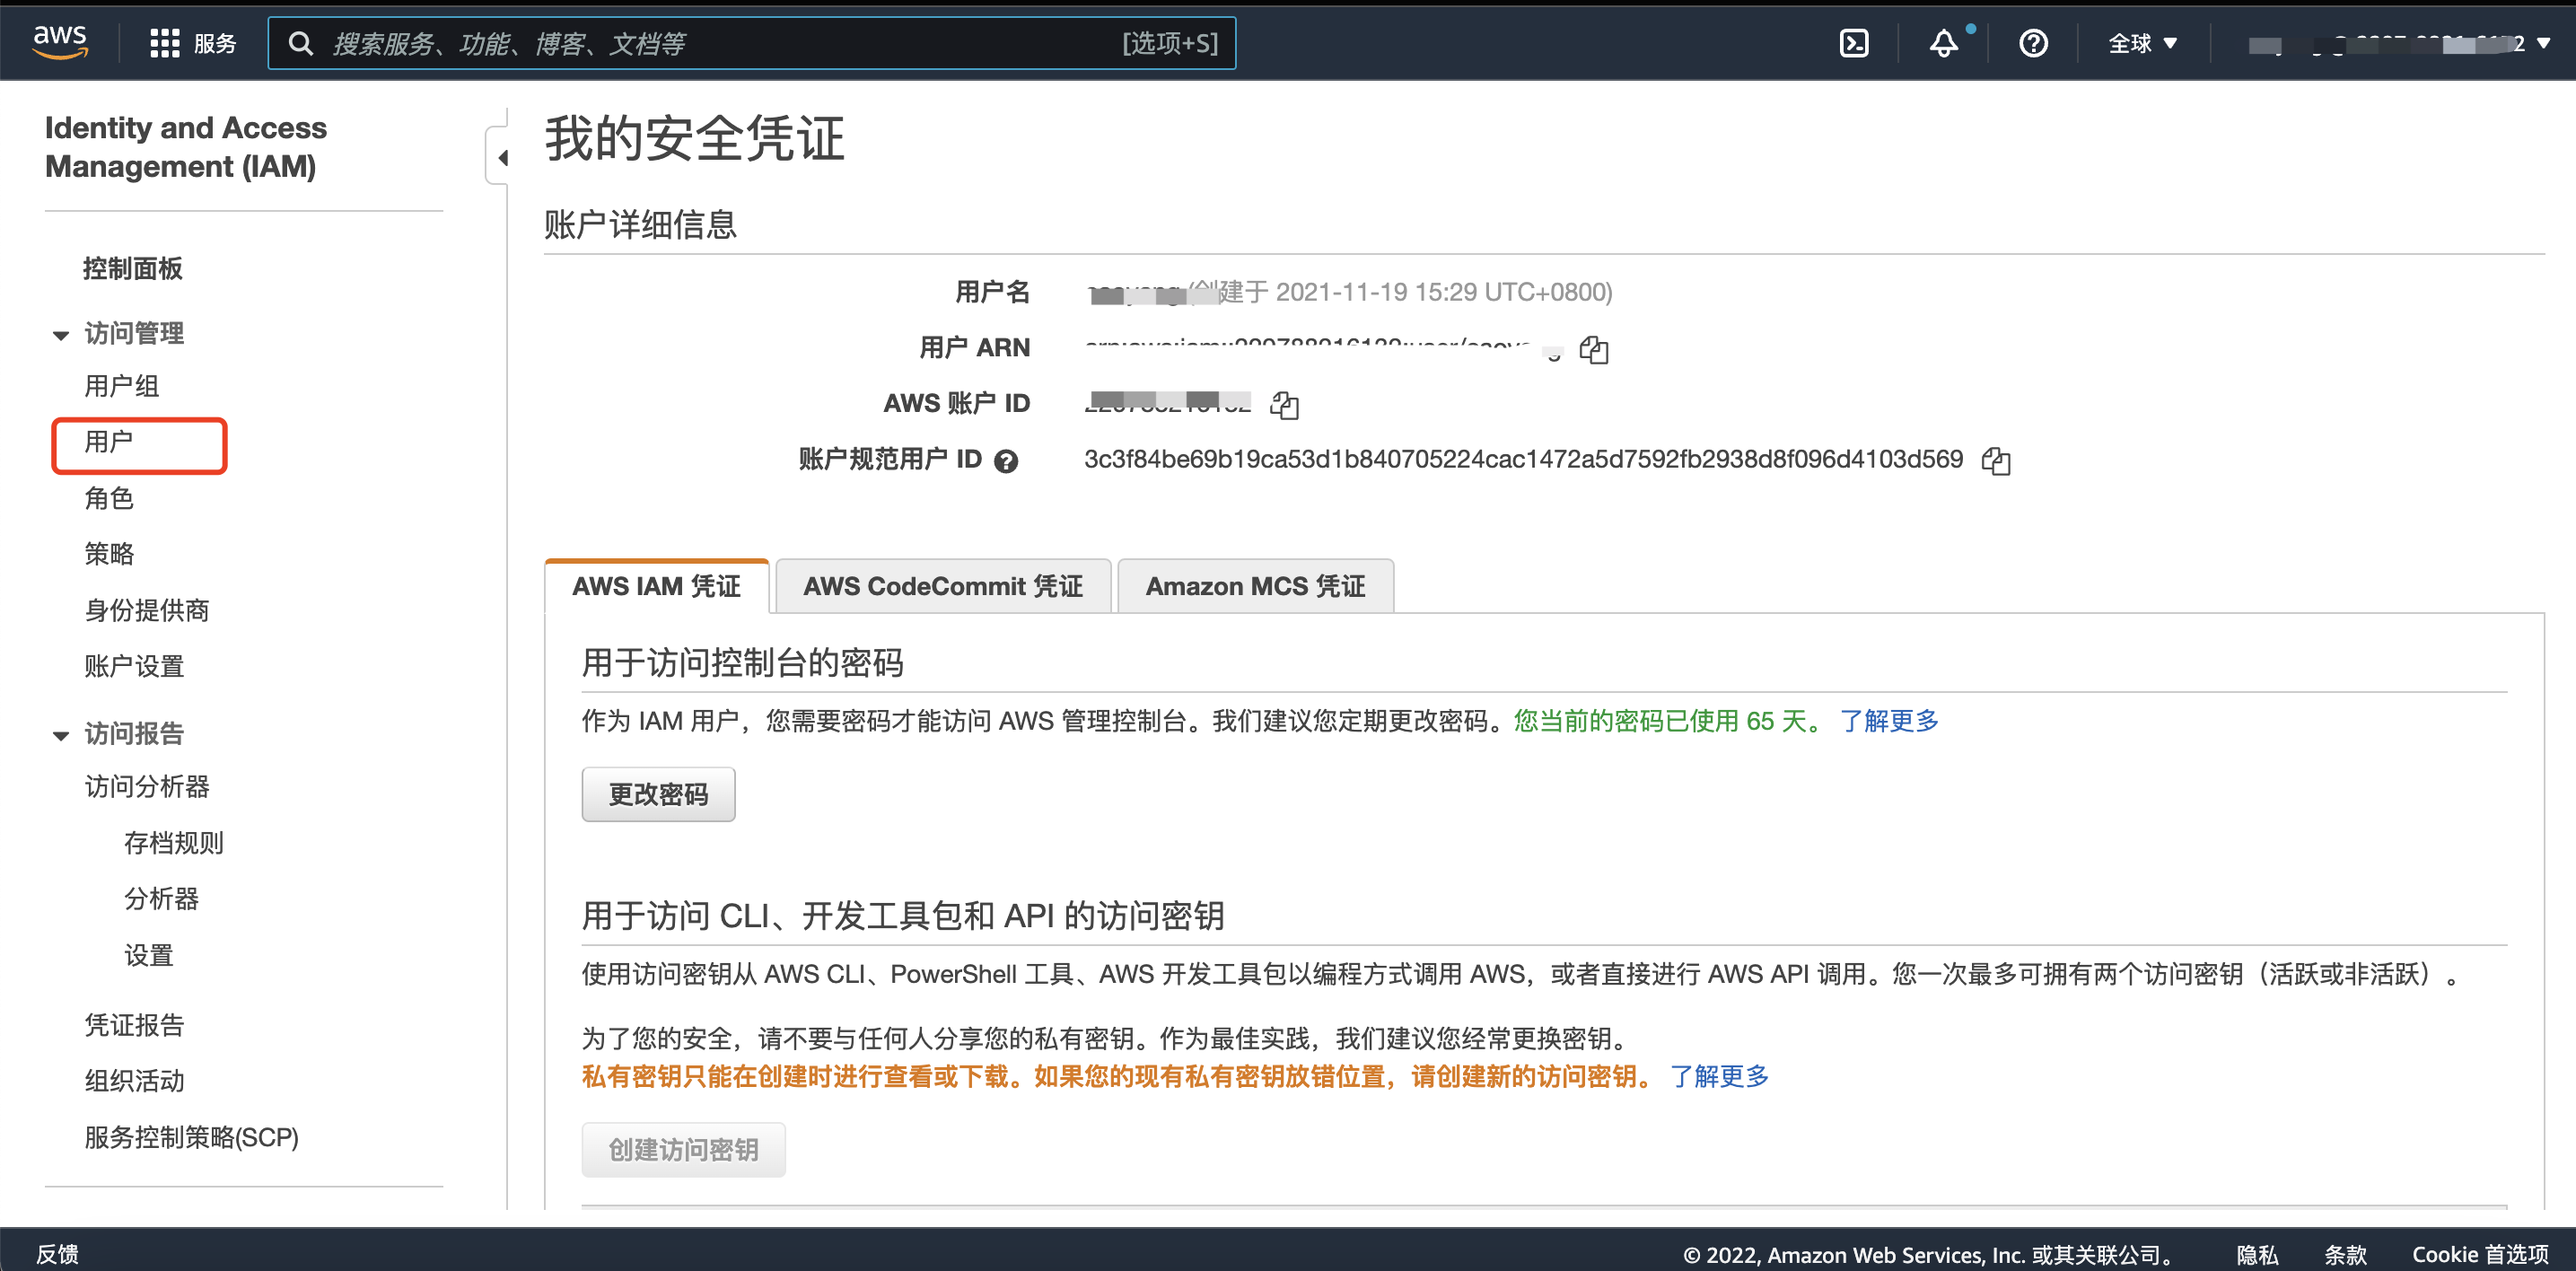Screen dimensions: 2576x1271
Task: Open 控制面板 in sidebar
Action: click(x=133, y=268)
